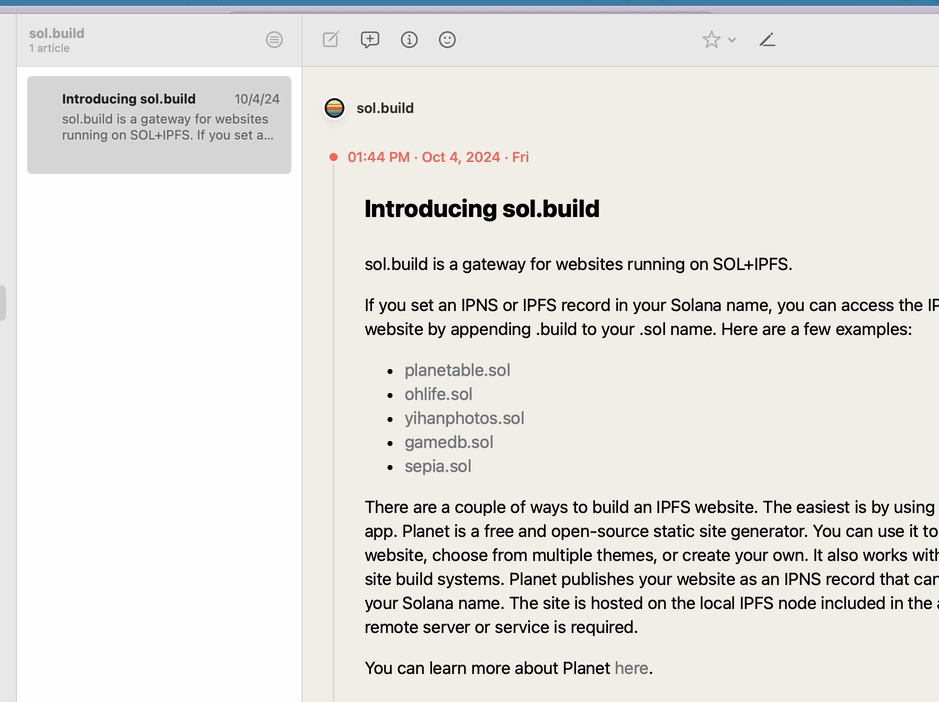Click the compose new post icon
The width and height of the screenshot is (939, 702).
point(331,40)
